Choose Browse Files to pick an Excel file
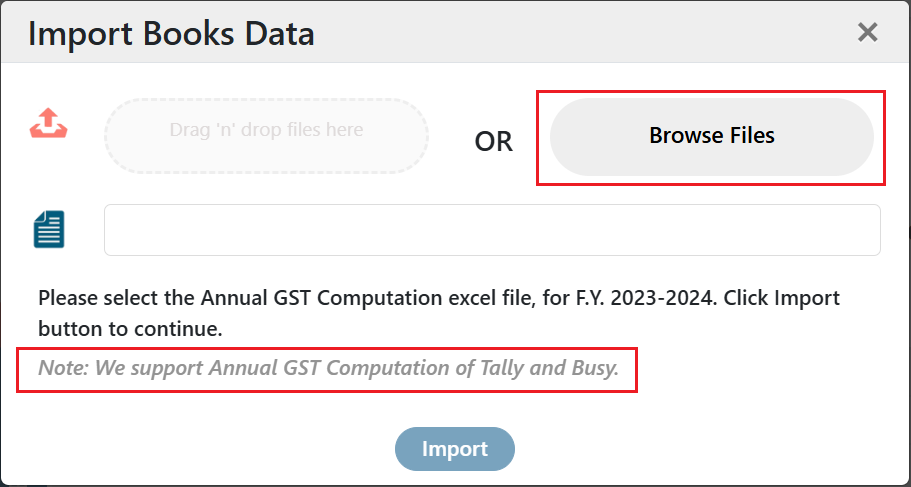Viewport: 911px width, 487px height. pyautogui.click(x=712, y=137)
